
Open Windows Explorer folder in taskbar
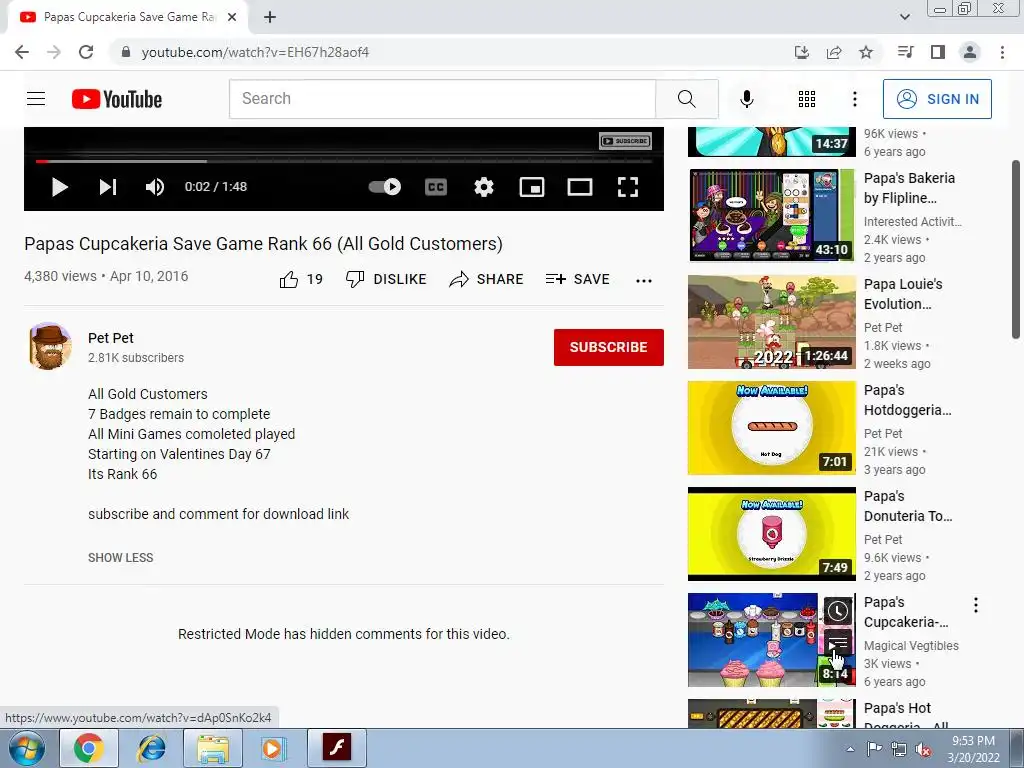(x=213, y=748)
